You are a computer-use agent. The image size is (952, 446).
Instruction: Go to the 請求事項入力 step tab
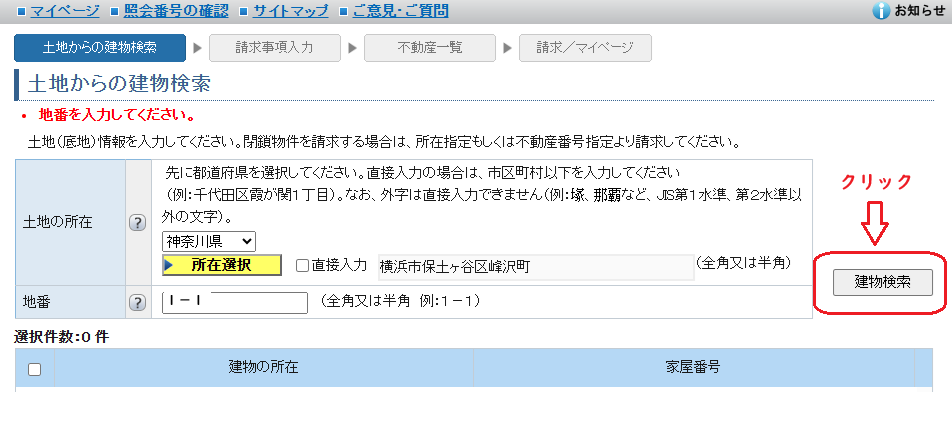click(275, 47)
